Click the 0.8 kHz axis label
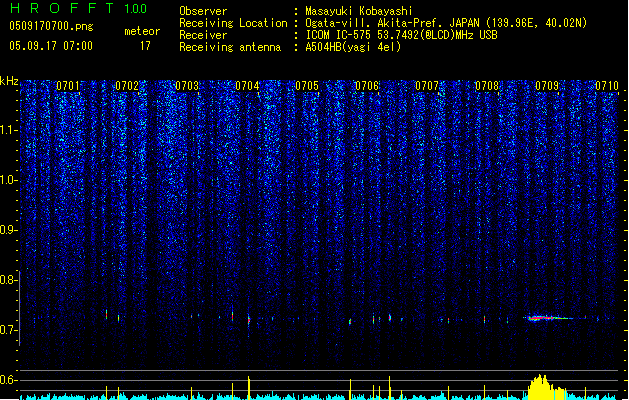Screen dimensions: 629x400 (9, 280)
